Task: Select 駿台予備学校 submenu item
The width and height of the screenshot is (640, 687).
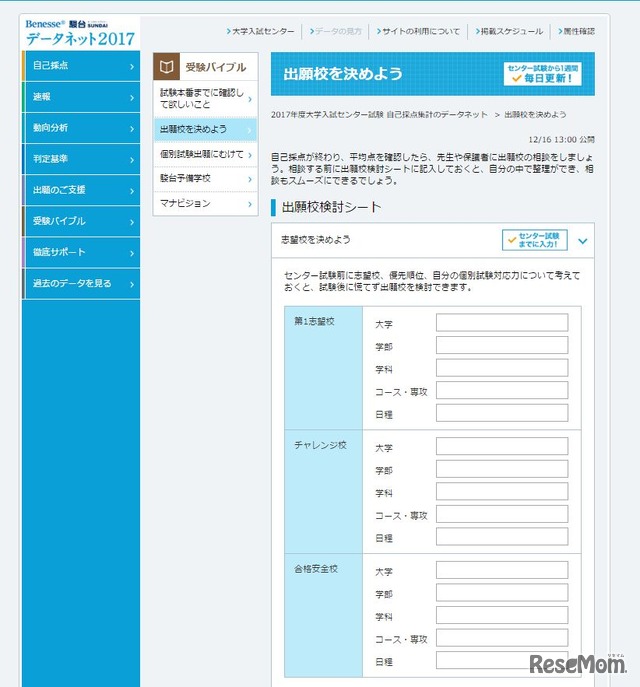Action: [x=205, y=179]
